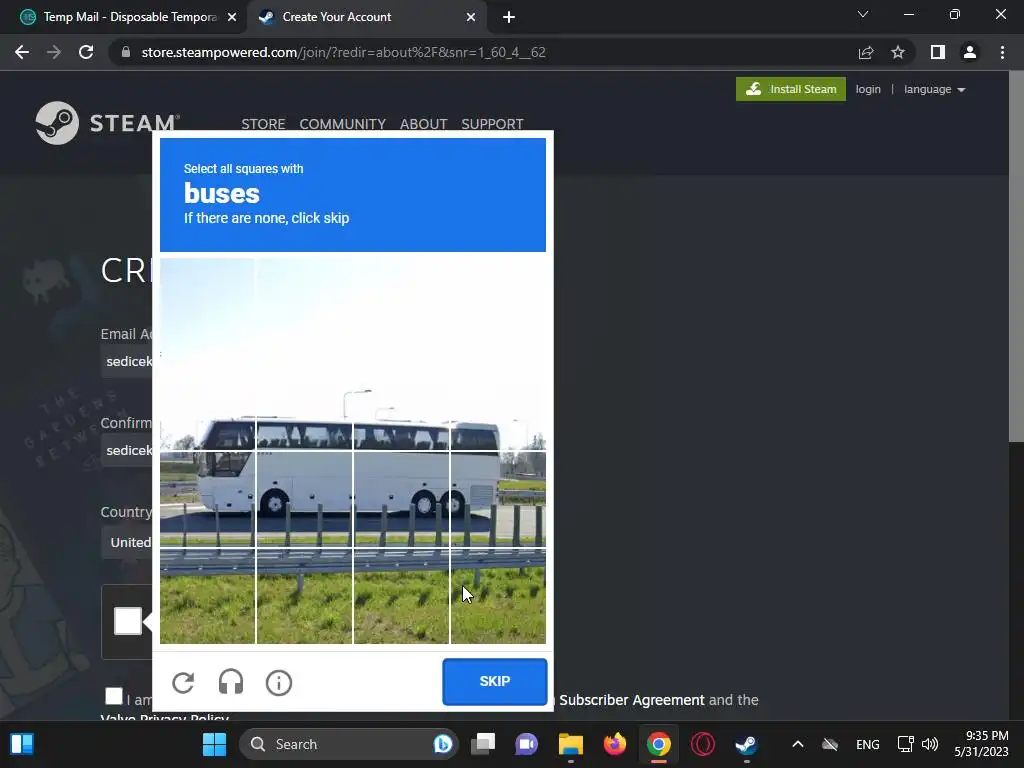The image size is (1024, 768).
Task: Open the clock showing 9:35 PM
Action: pos(982,744)
